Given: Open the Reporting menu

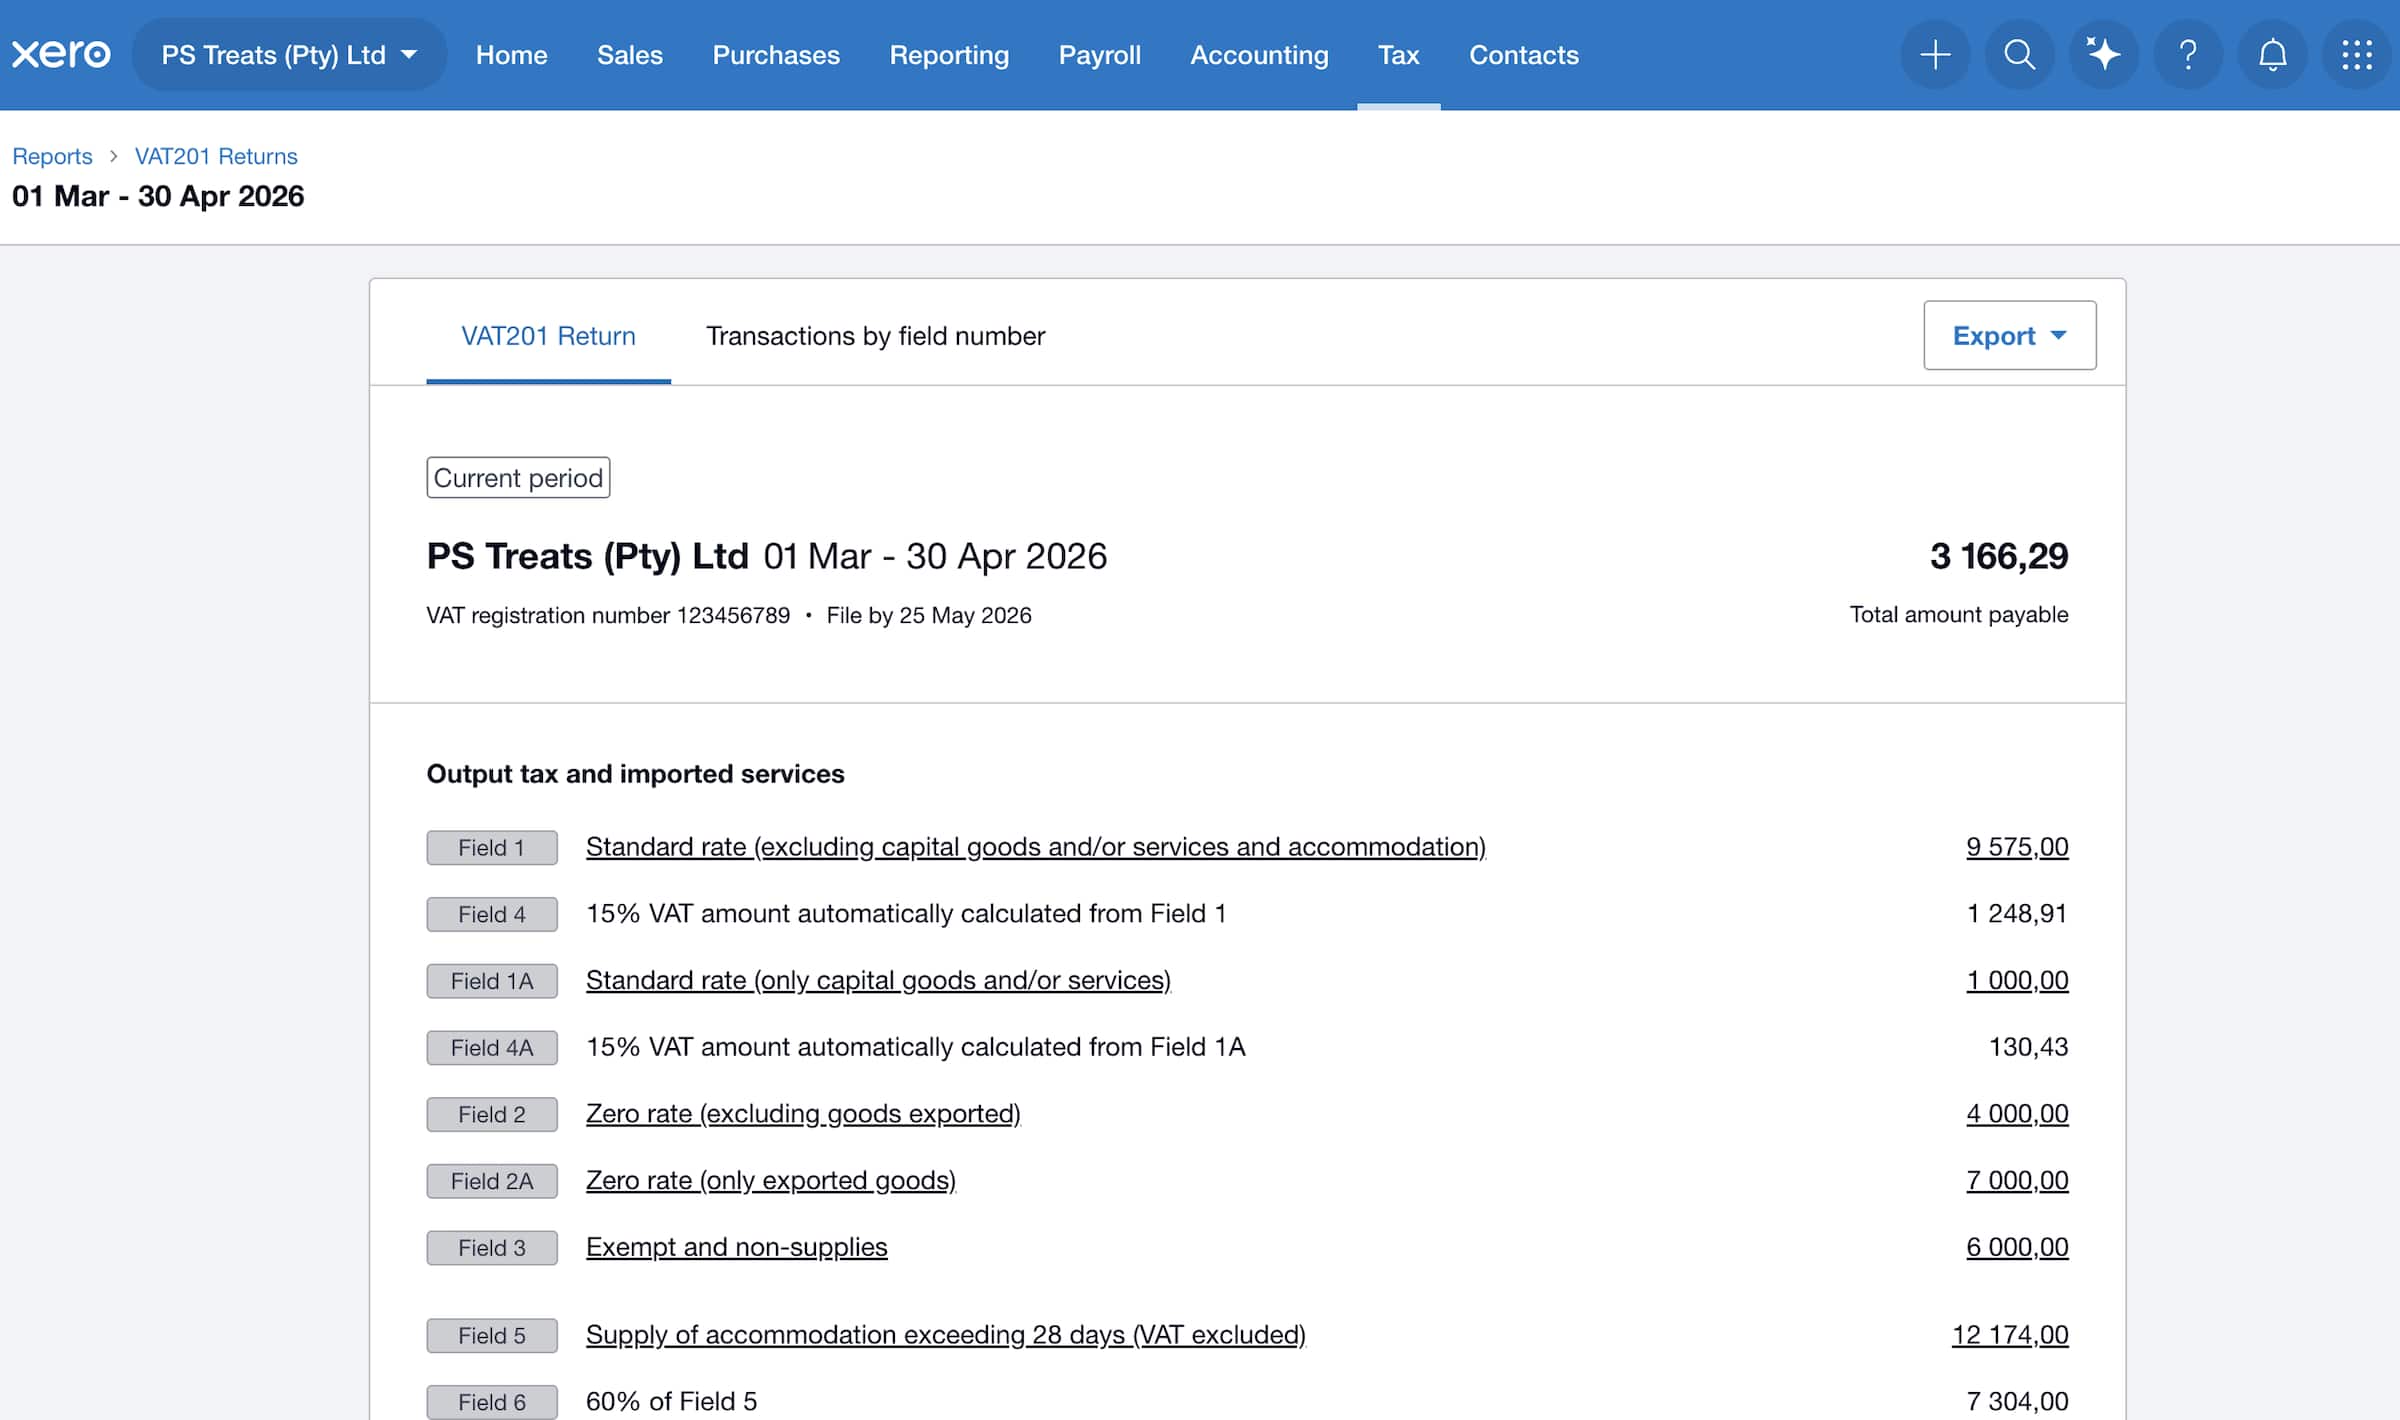Looking at the screenshot, I should (949, 54).
